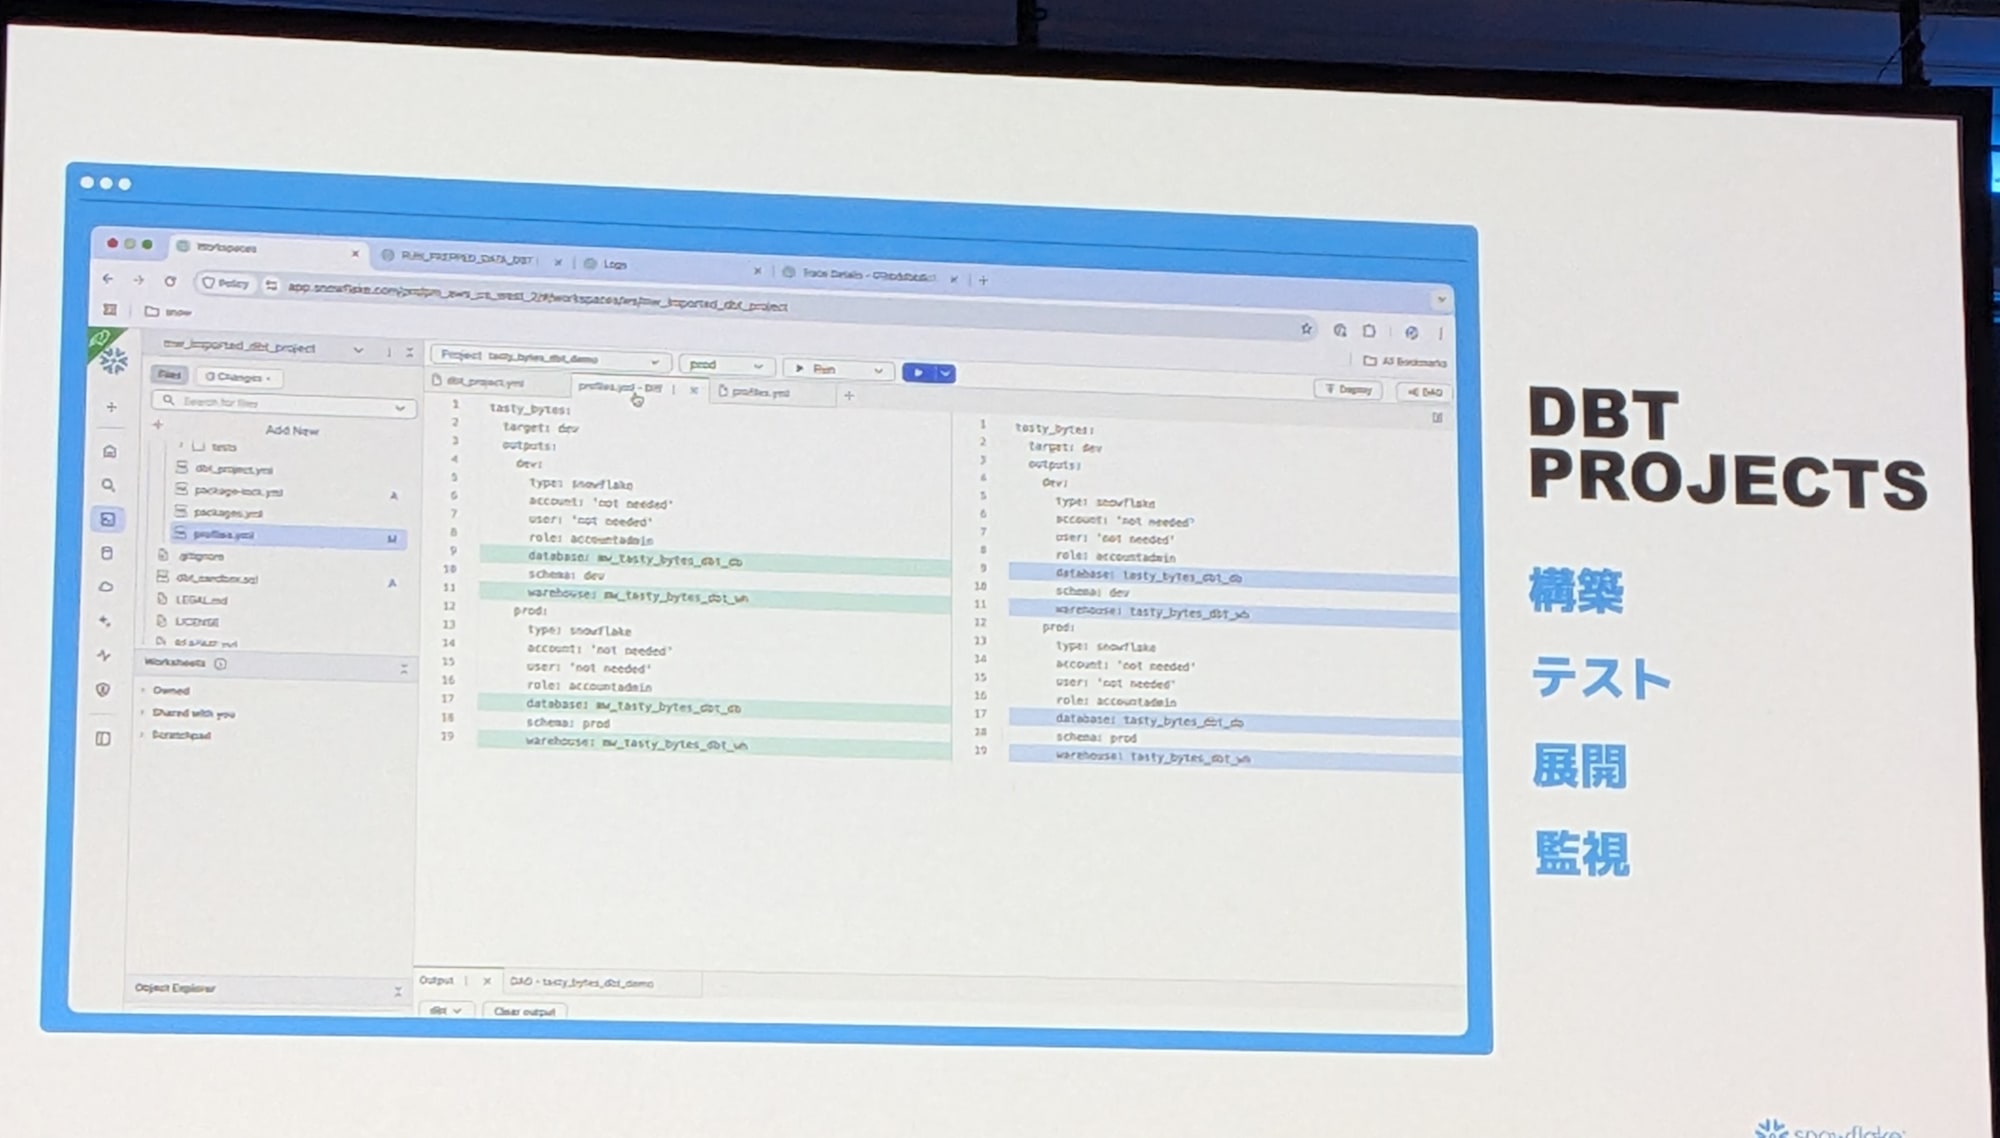Open the browser profile avatar icon

tap(1411, 332)
